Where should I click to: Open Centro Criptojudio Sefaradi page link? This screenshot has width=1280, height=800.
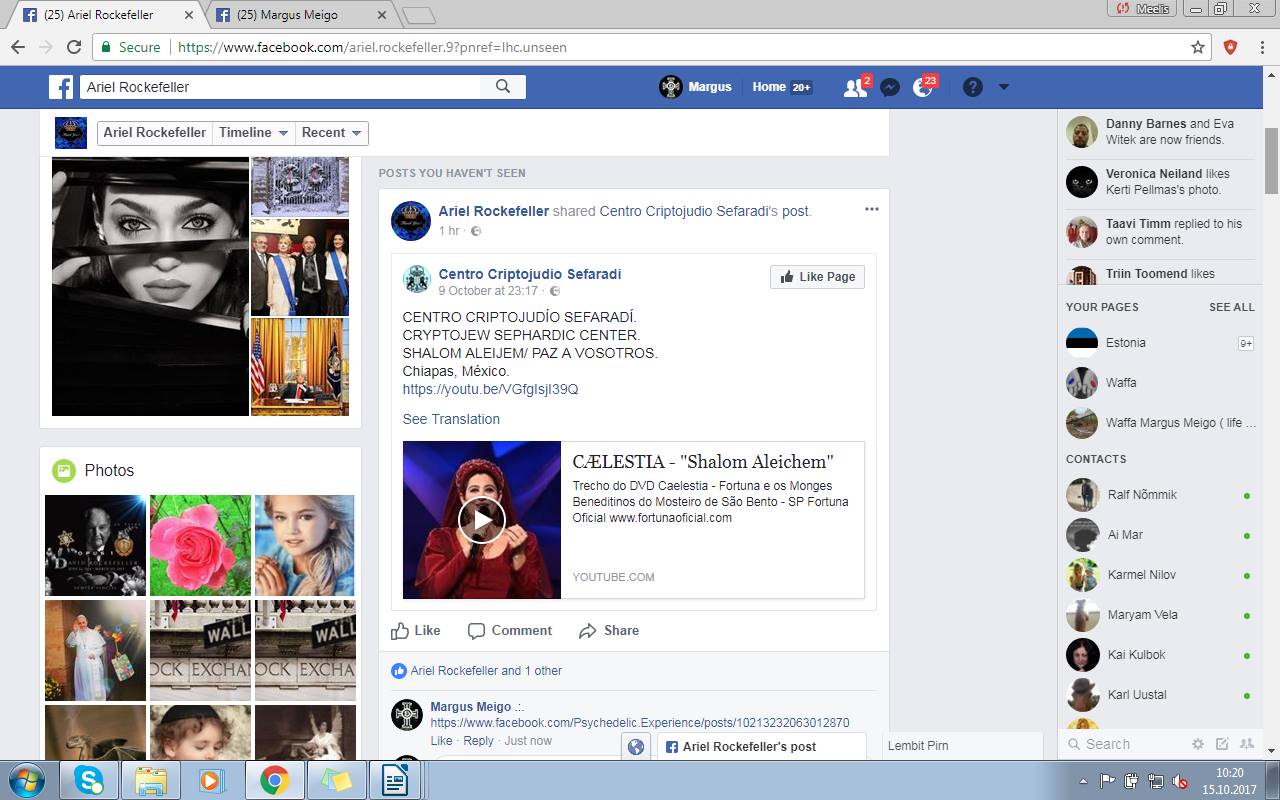530,274
